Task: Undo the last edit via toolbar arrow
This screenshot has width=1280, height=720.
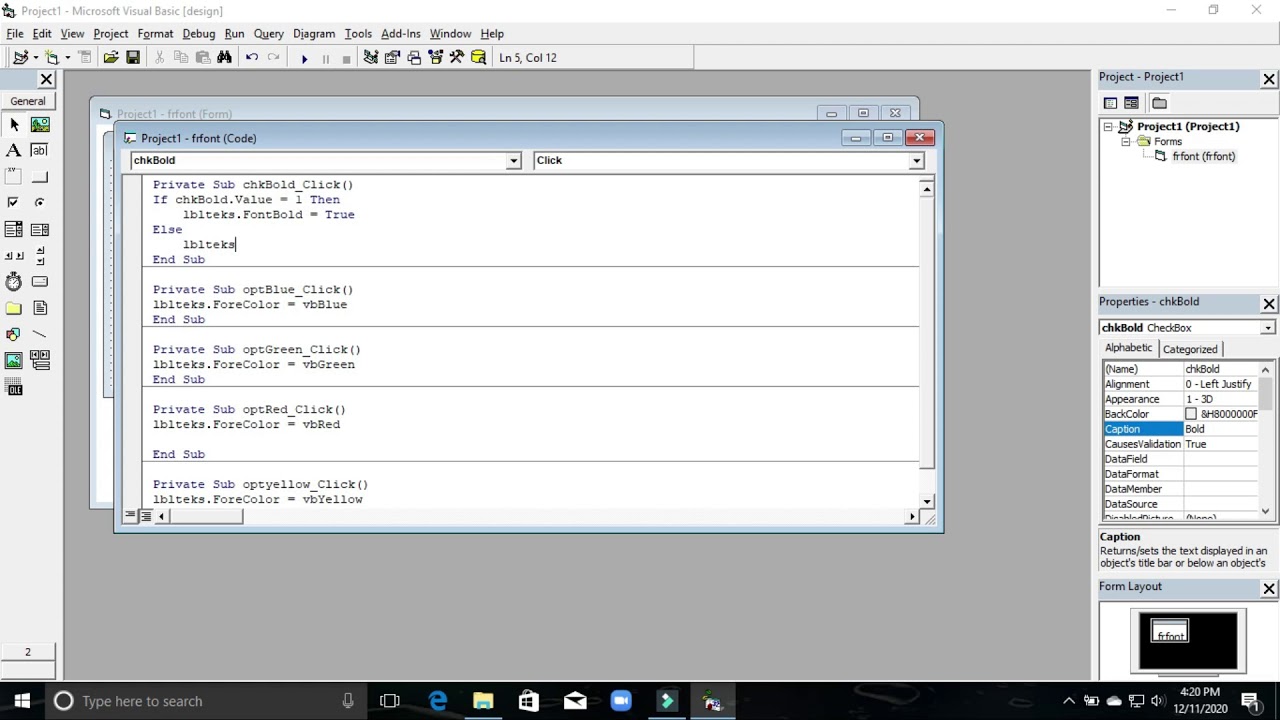Action: click(252, 58)
